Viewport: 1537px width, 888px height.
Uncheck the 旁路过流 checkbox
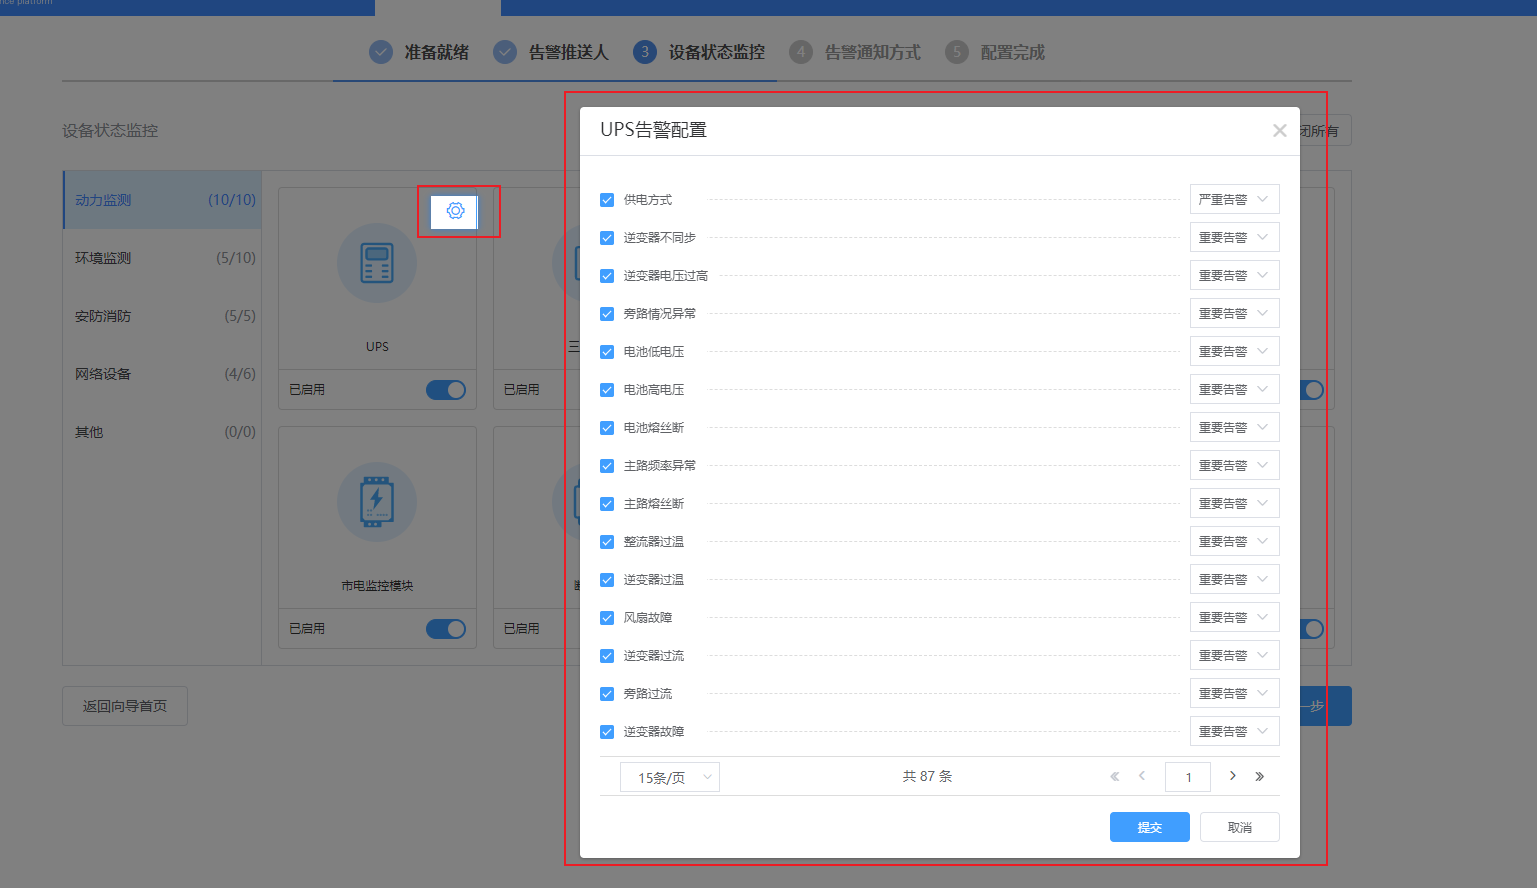point(607,694)
